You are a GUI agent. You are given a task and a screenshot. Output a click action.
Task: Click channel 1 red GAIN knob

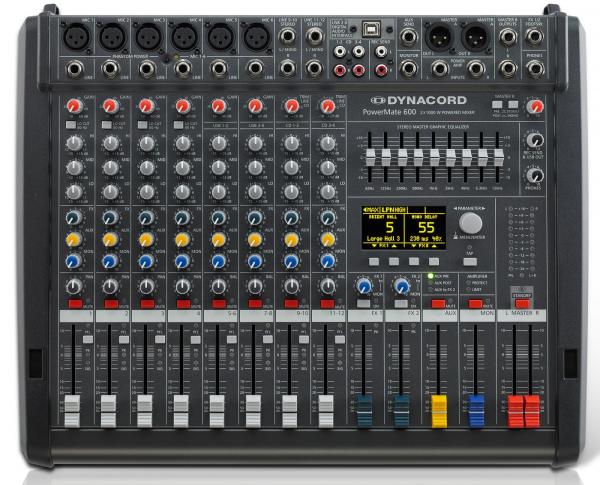(75, 106)
